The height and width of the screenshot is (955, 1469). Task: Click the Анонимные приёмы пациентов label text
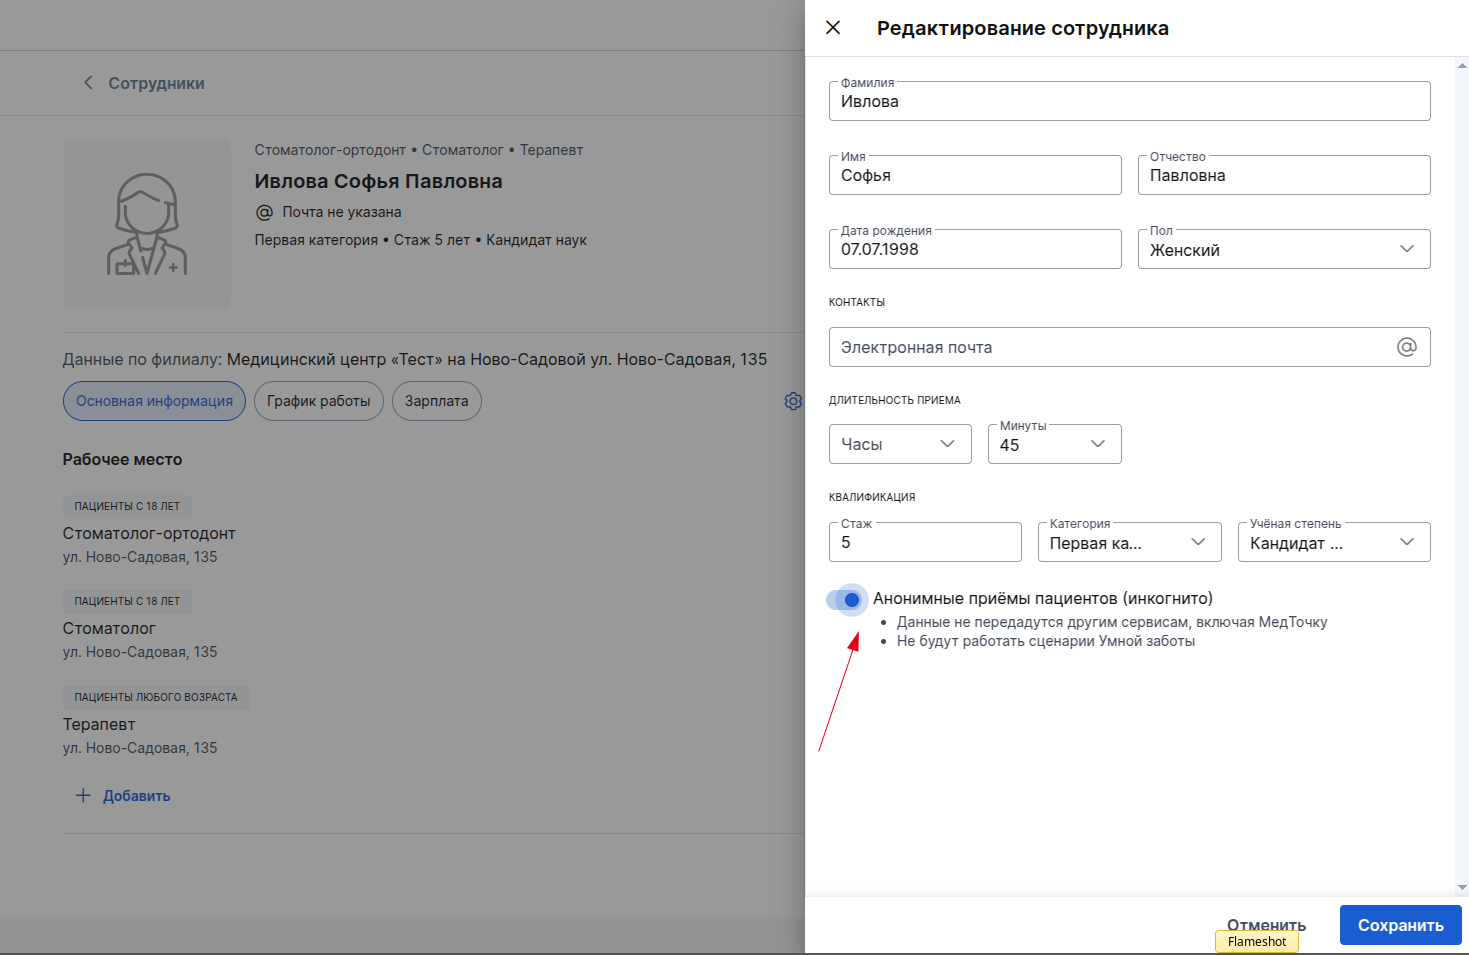click(1043, 598)
